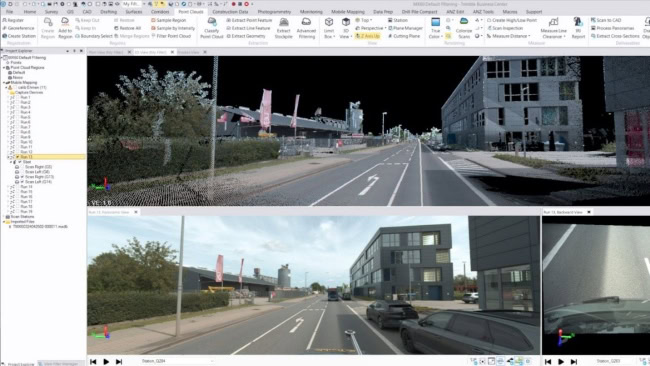Click the Add to Region icon
The width and height of the screenshot is (650, 366).
(x=65, y=28)
